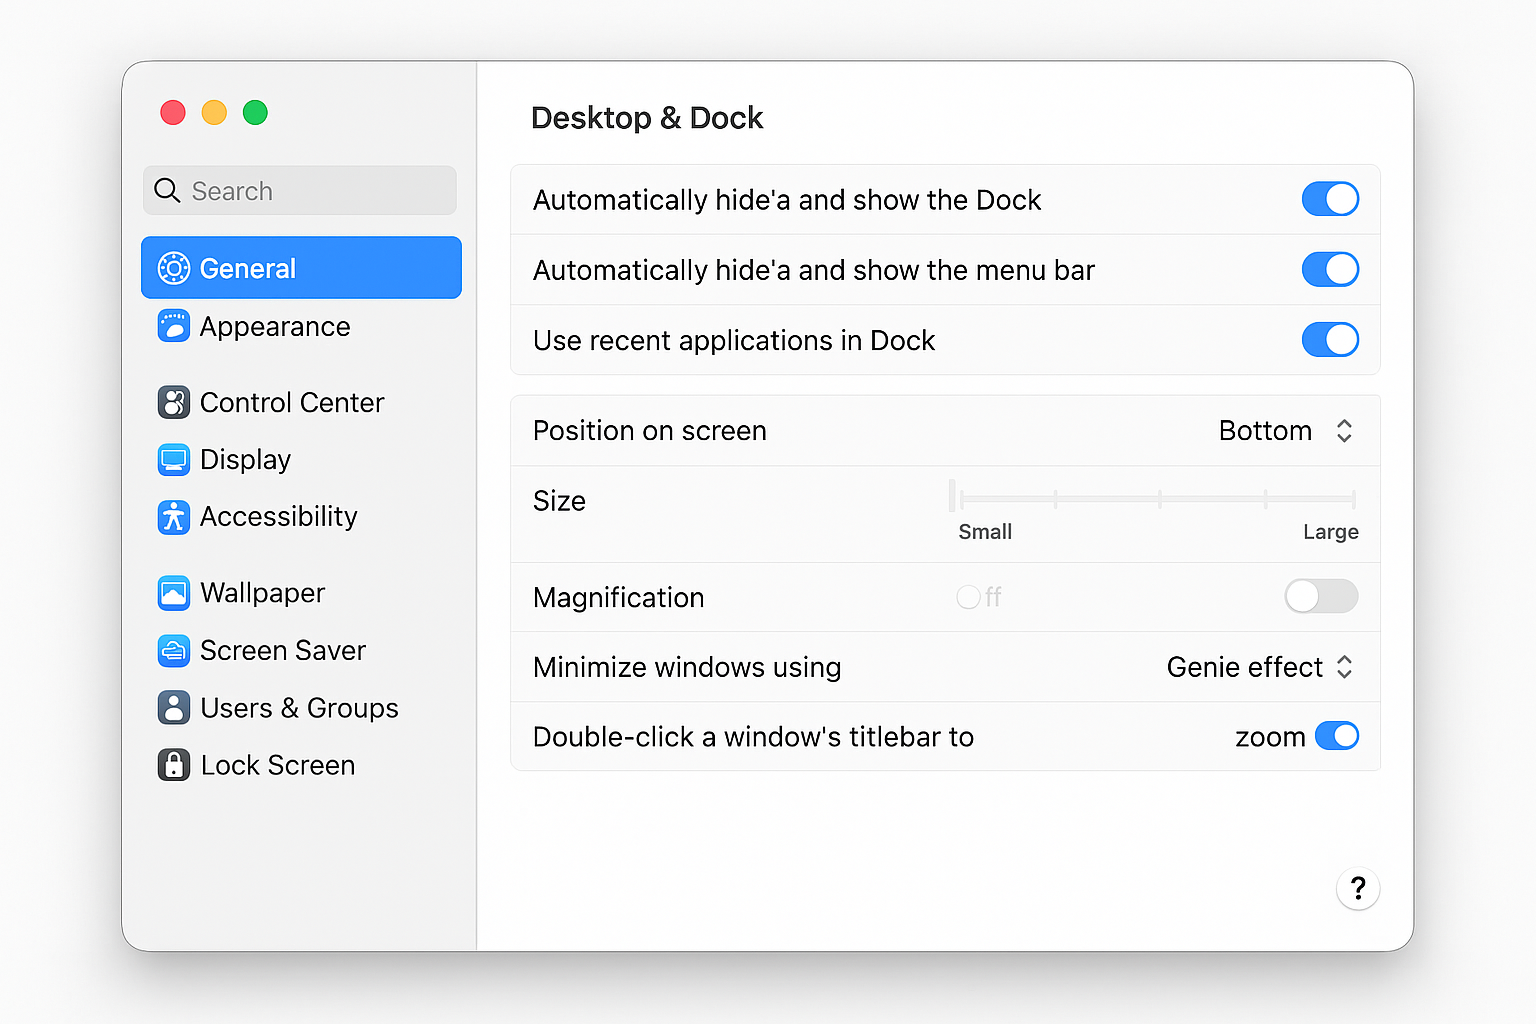Click the Desktop & Dock heading
This screenshot has width=1536, height=1024.
pos(647,118)
